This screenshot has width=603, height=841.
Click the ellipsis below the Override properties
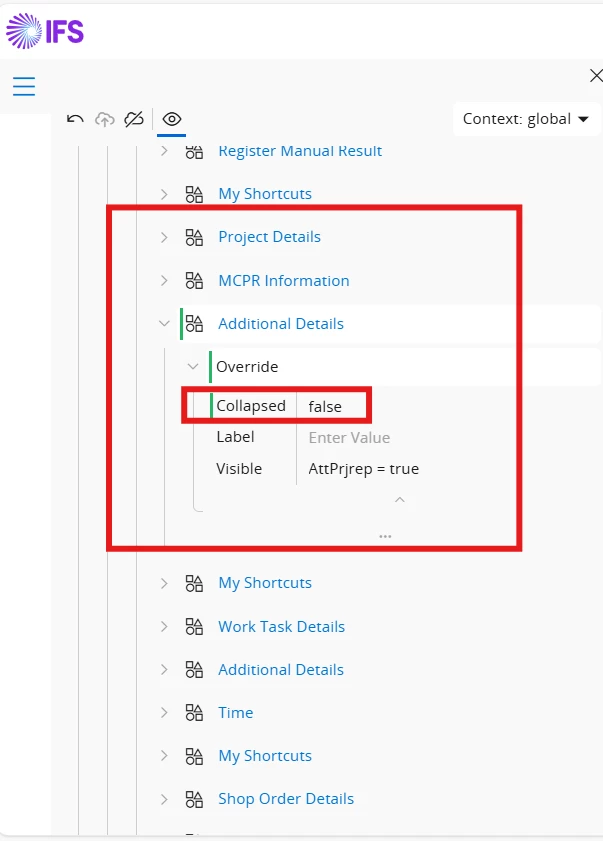point(385,537)
